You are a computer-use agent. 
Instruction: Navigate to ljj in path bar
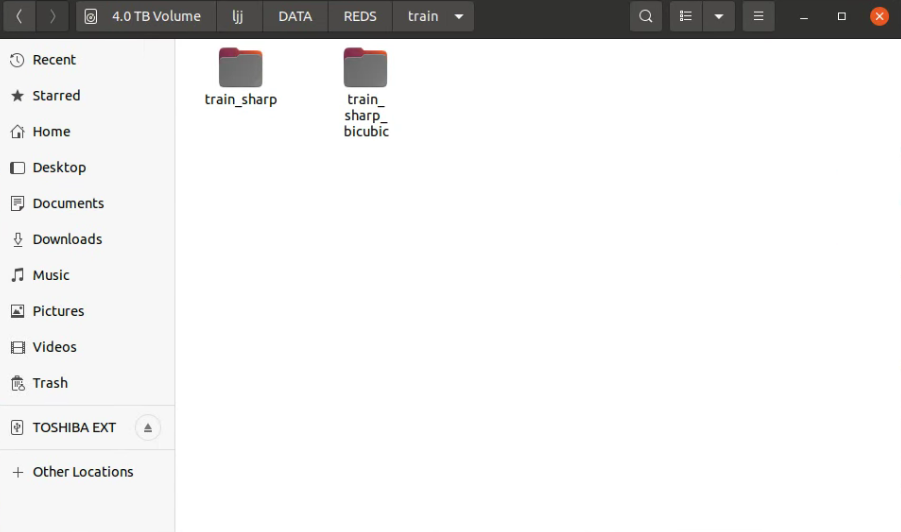(x=239, y=16)
